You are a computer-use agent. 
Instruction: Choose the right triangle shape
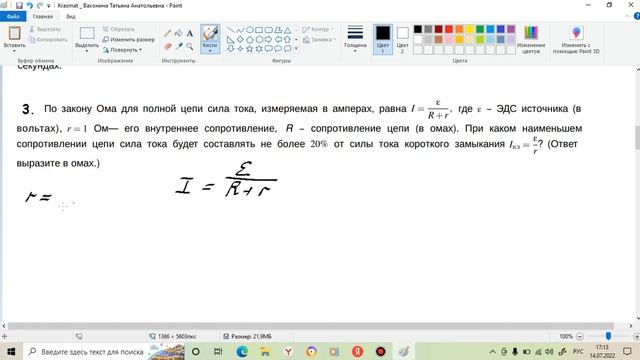231,40
